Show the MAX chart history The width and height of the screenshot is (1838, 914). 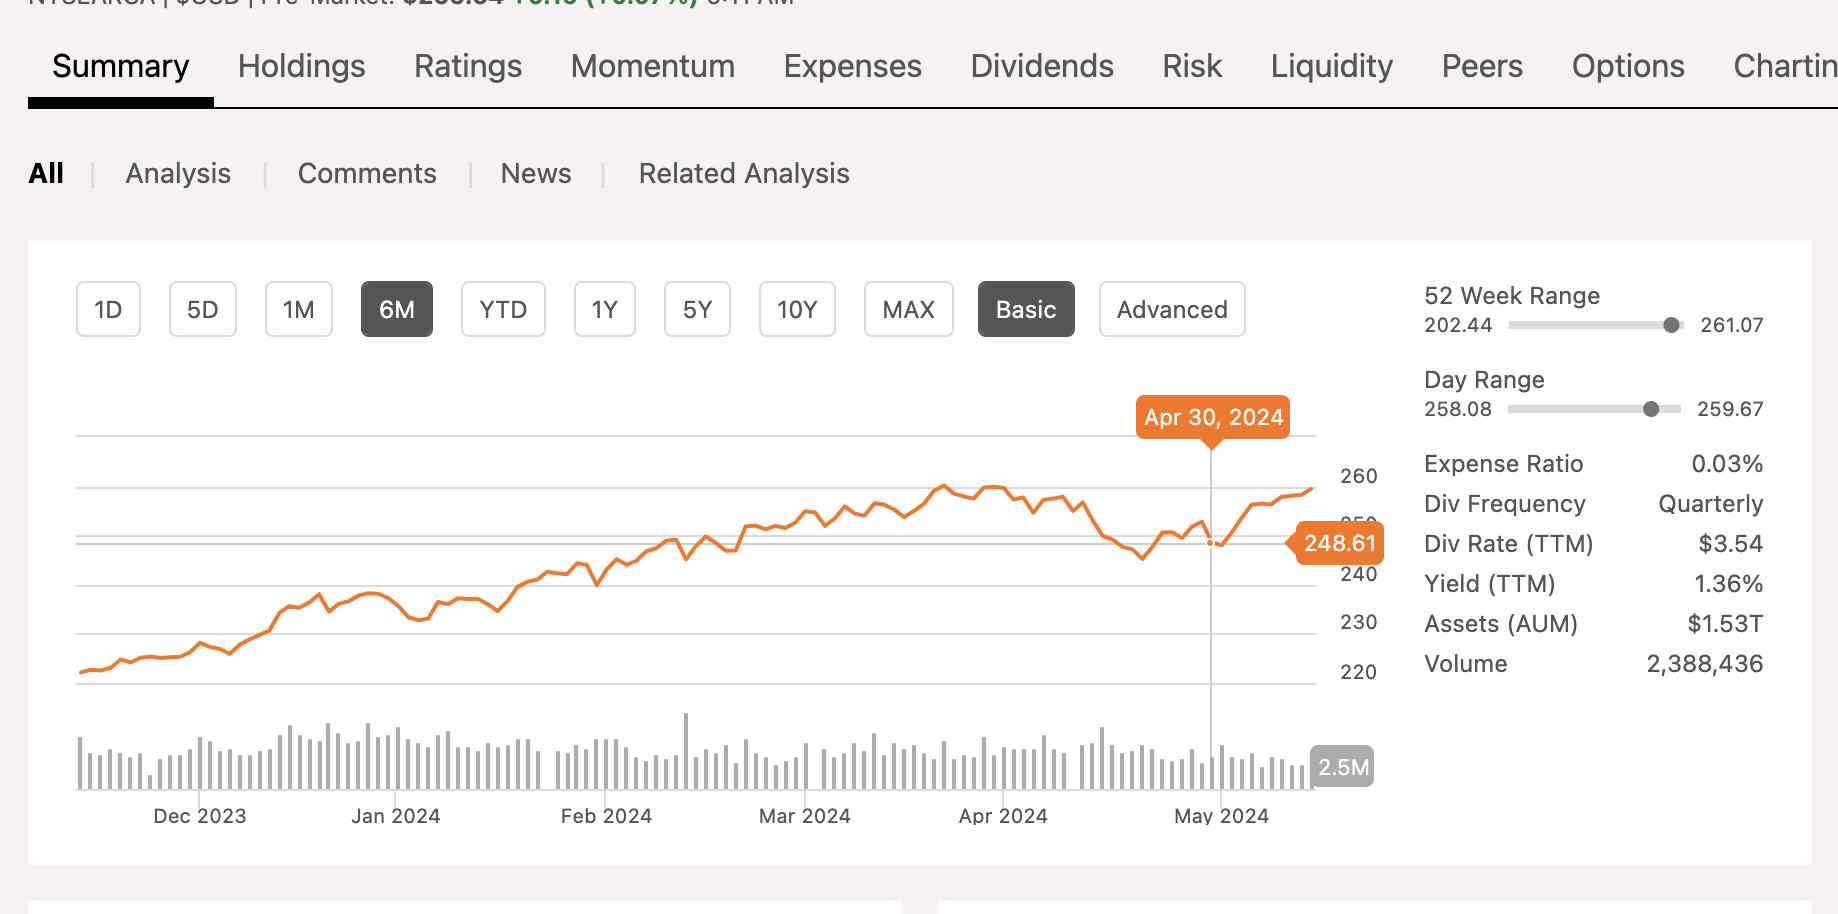(x=908, y=310)
